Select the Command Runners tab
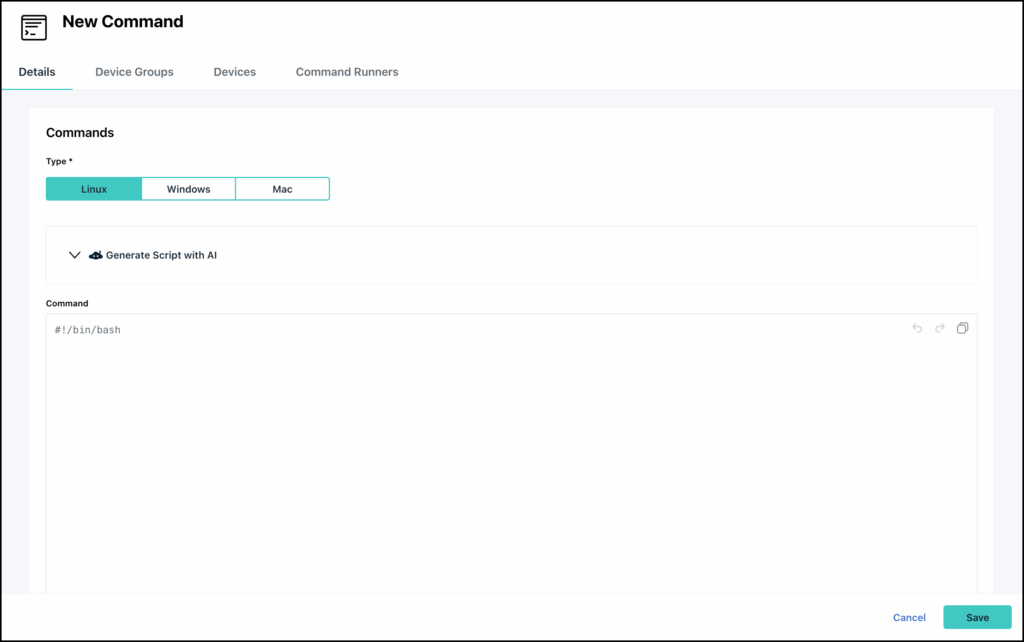1024x642 pixels. click(347, 71)
